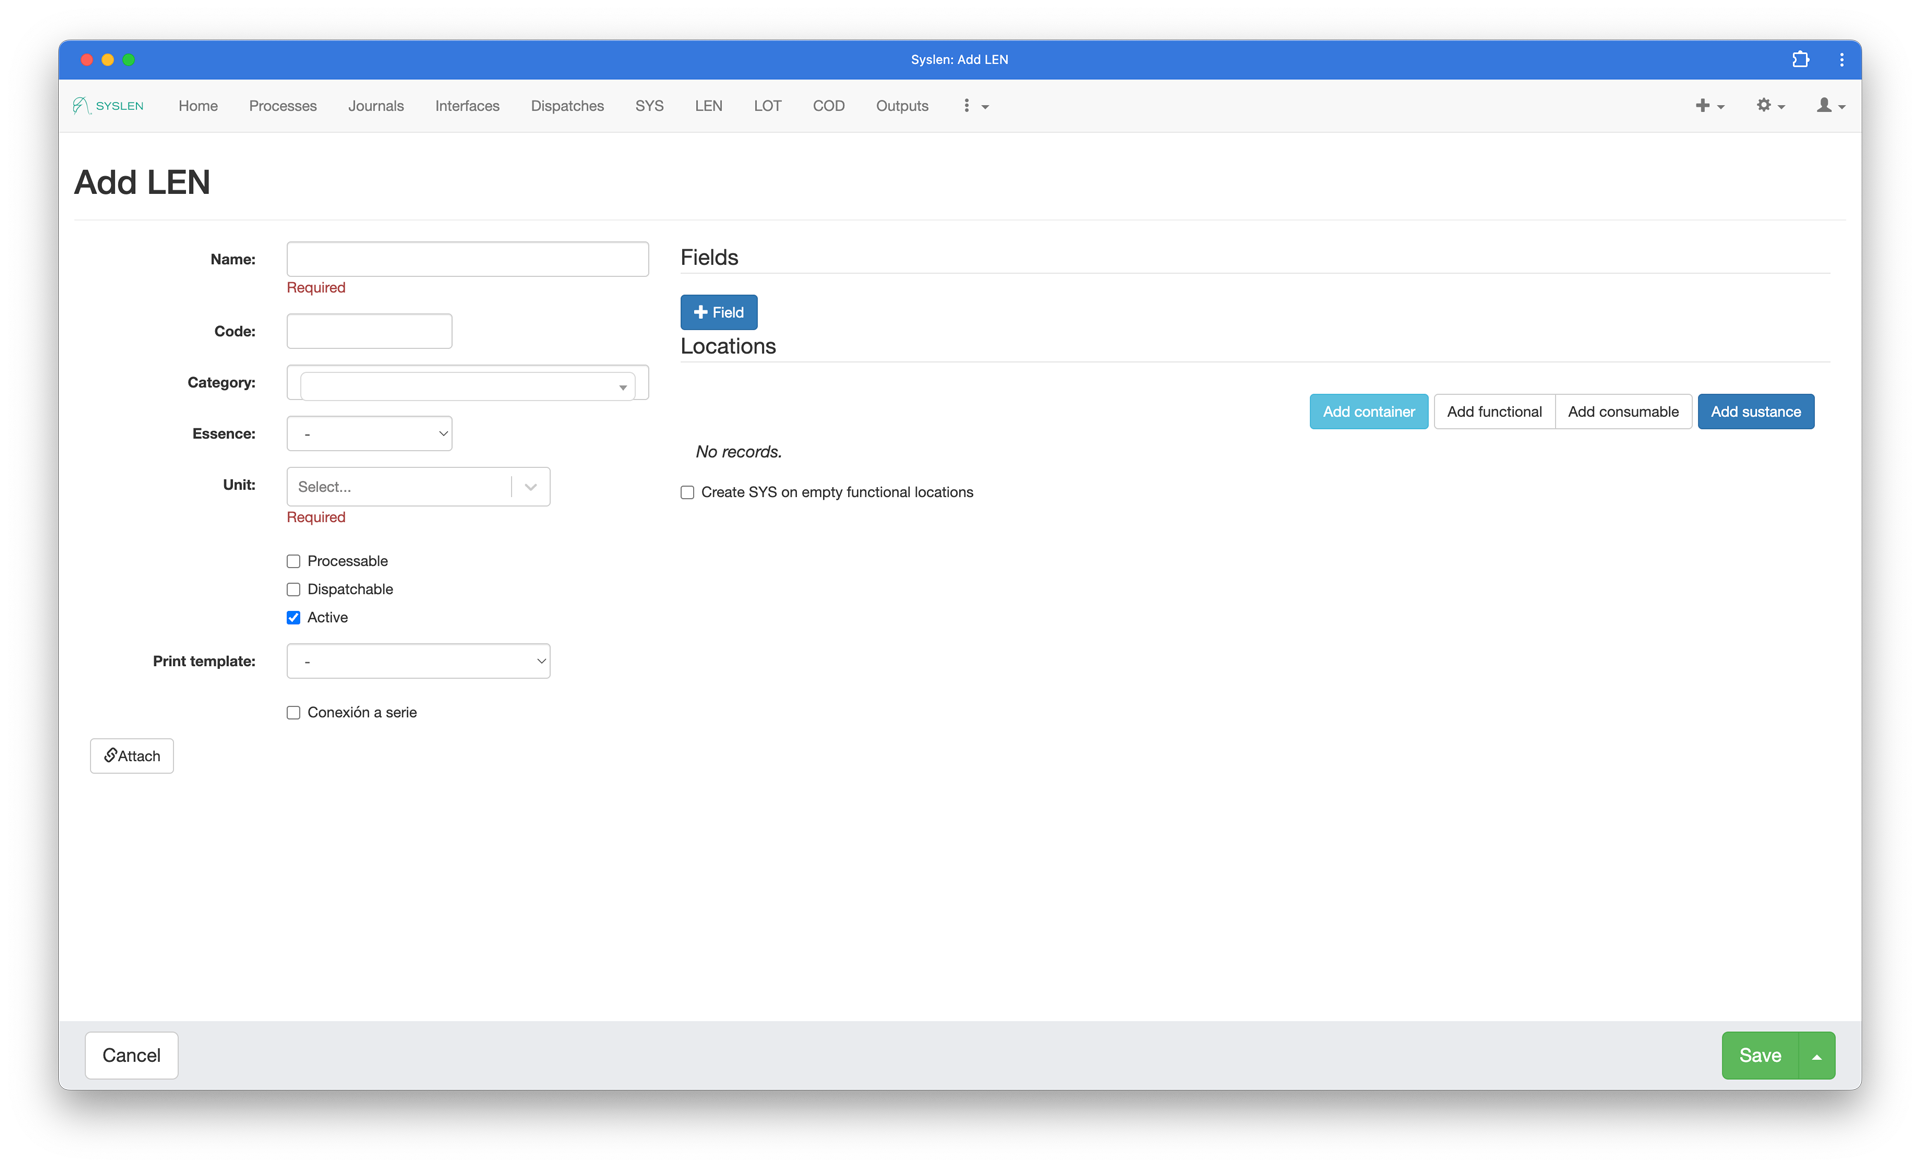Check Create SYS on empty functional locations
Screen dimensions: 1920x1167
coord(688,493)
